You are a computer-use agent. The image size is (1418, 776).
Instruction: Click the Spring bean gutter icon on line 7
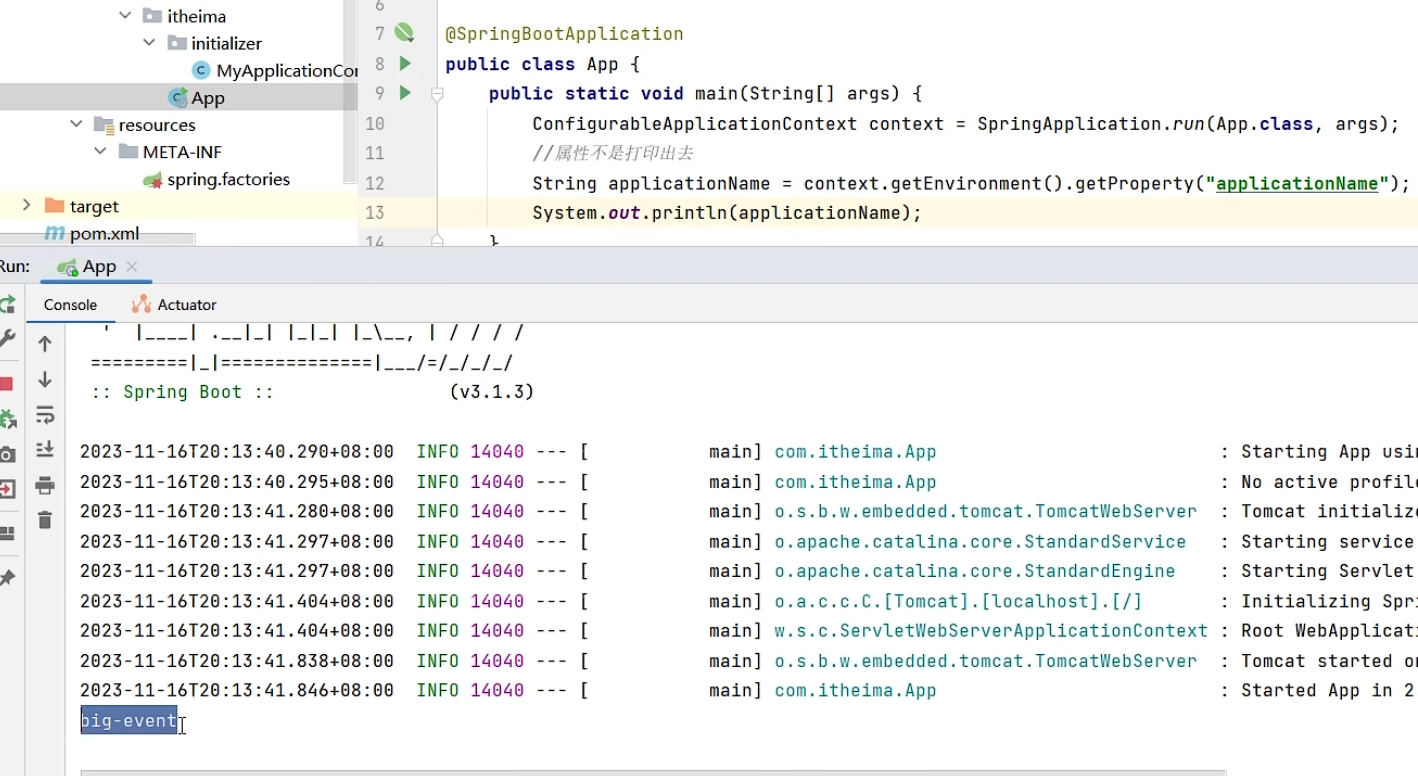click(x=404, y=33)
